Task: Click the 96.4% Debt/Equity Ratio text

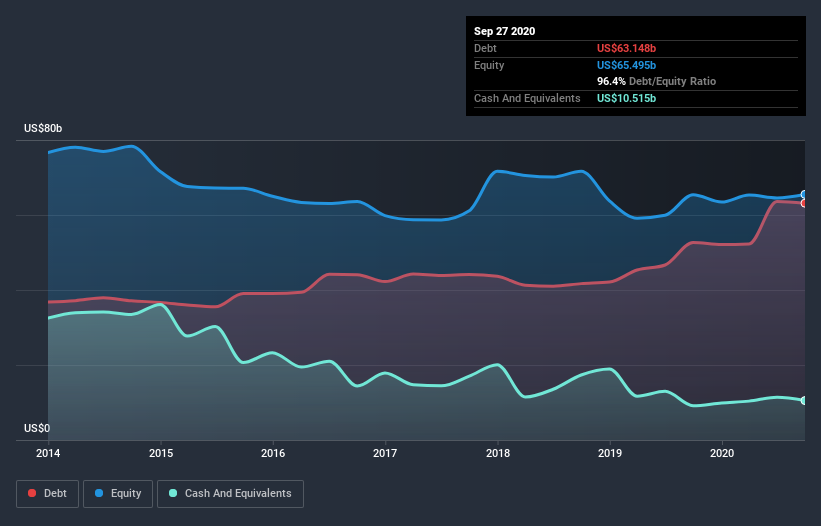Action: tap(657, 82)
